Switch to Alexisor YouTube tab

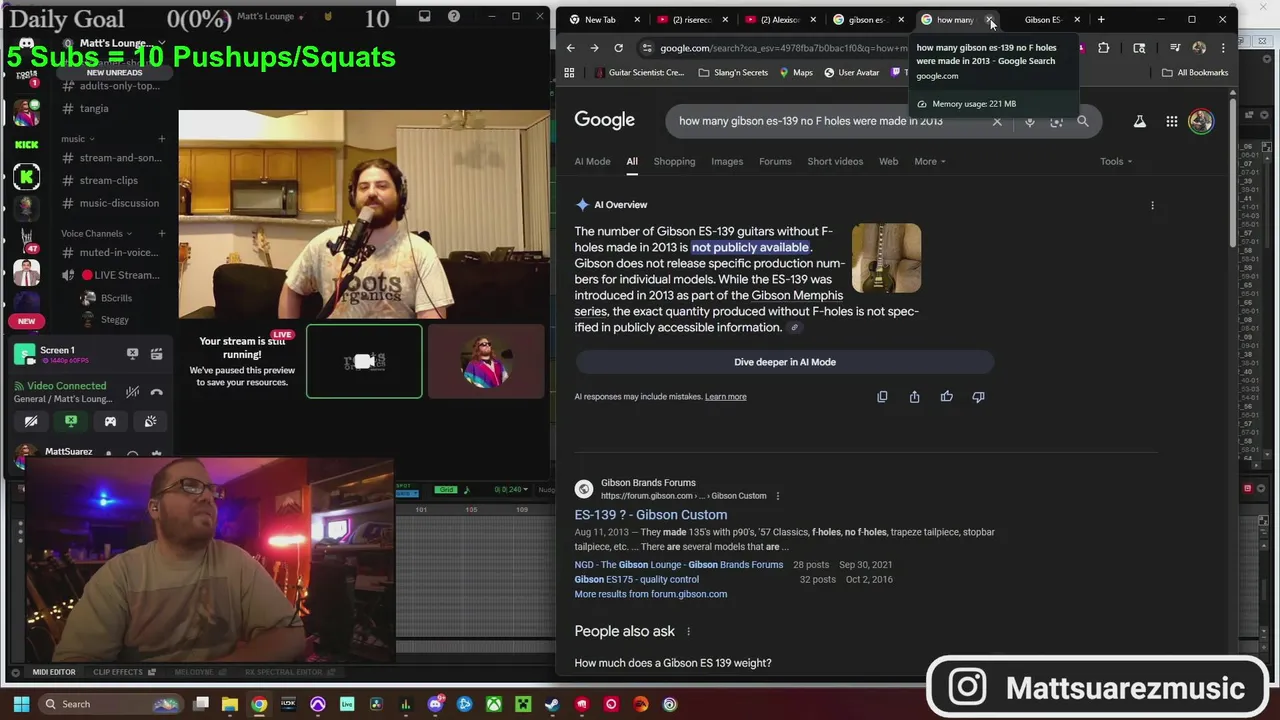779,19
